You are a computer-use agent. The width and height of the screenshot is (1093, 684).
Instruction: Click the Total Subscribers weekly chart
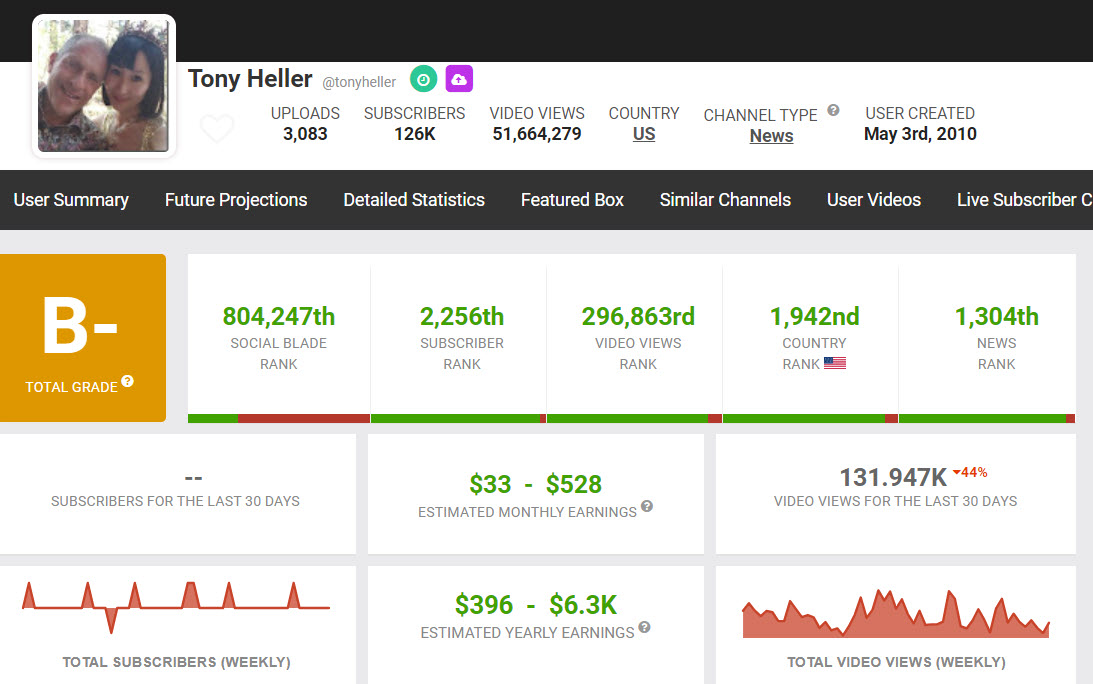[176, 607]
